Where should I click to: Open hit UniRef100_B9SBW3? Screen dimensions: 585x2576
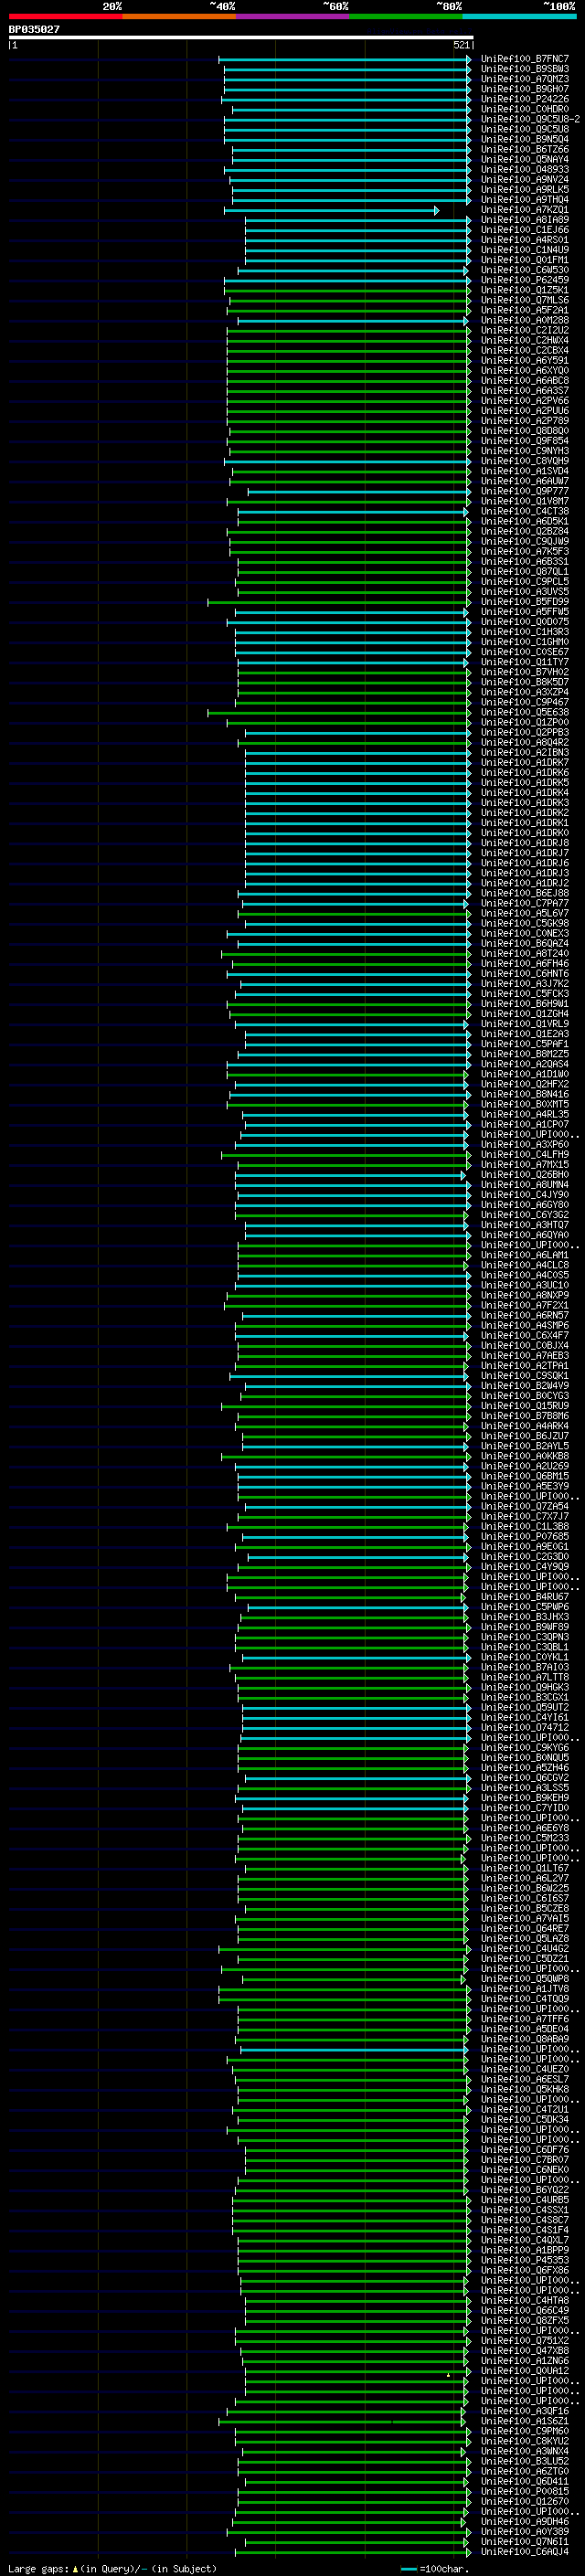pos(524,69)
